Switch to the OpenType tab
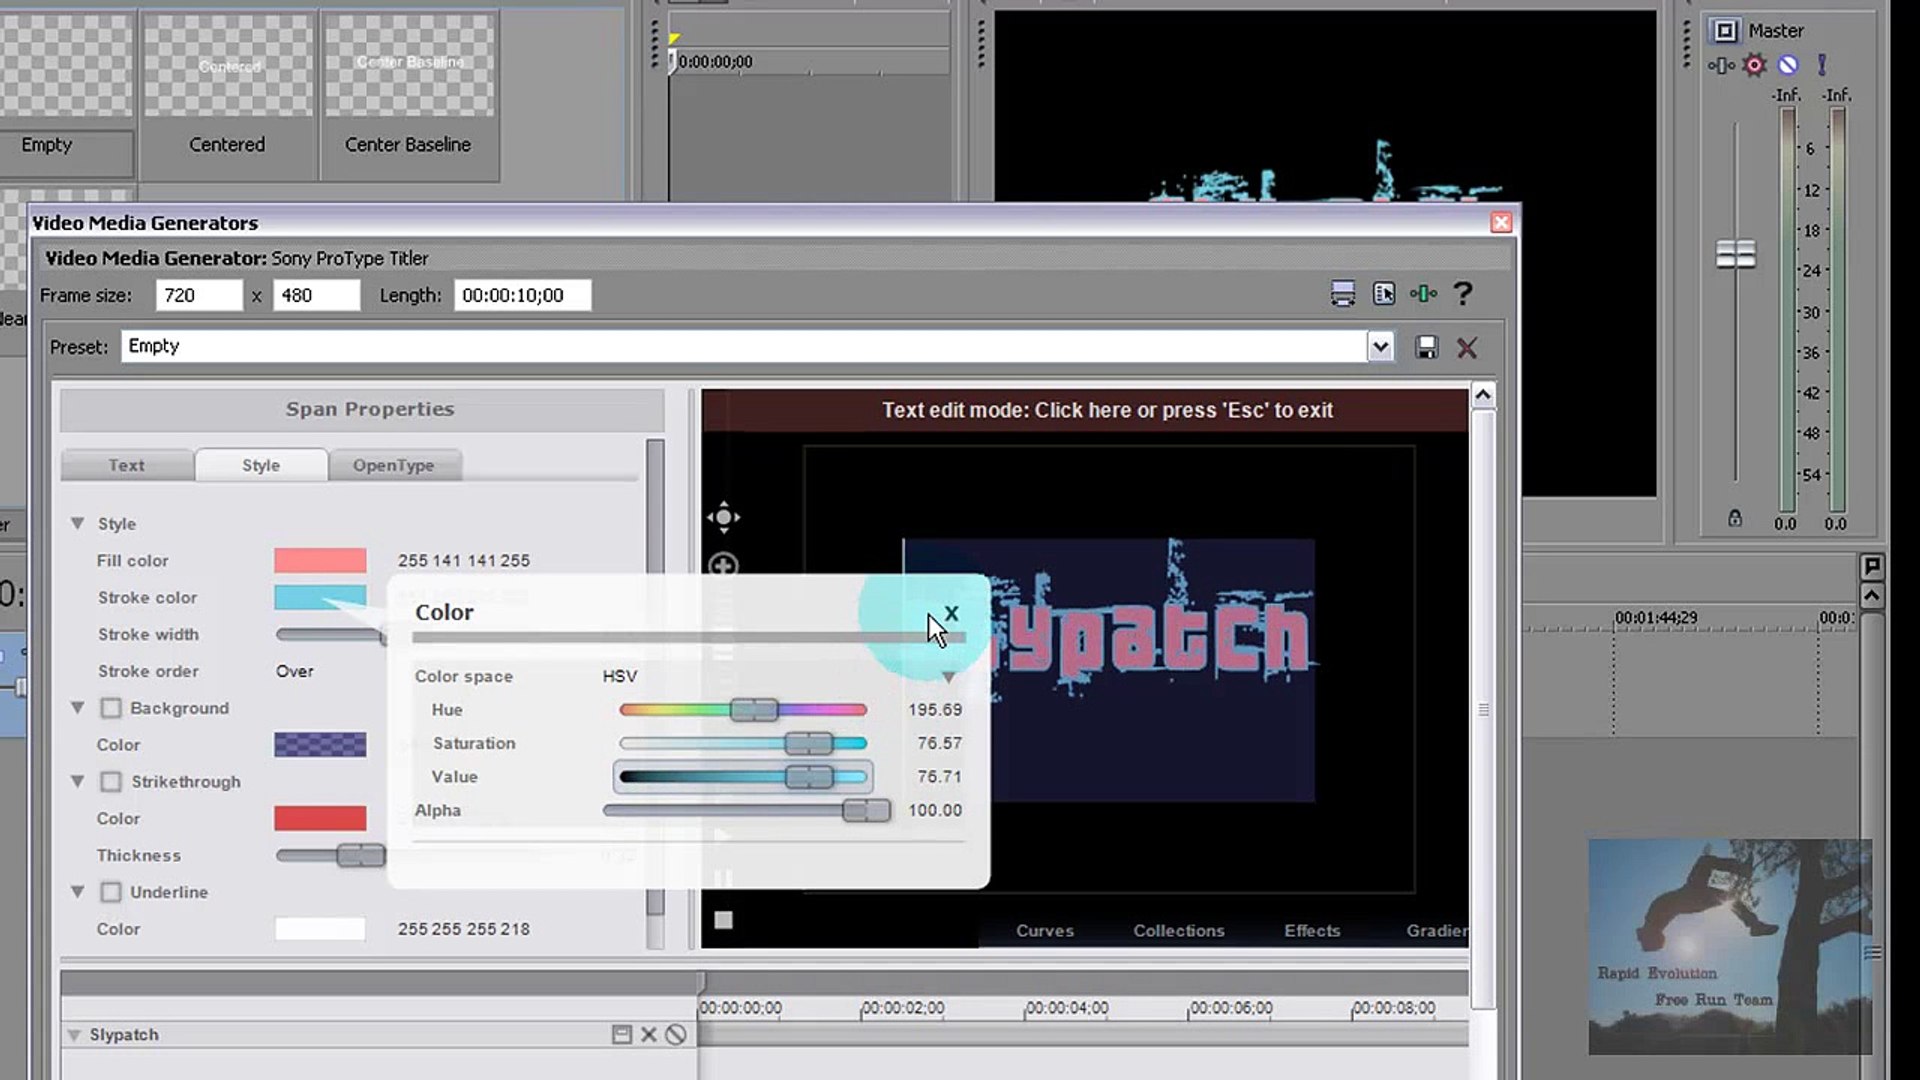This screenshot has width=1920, height=1080. [x=393, y=466]
